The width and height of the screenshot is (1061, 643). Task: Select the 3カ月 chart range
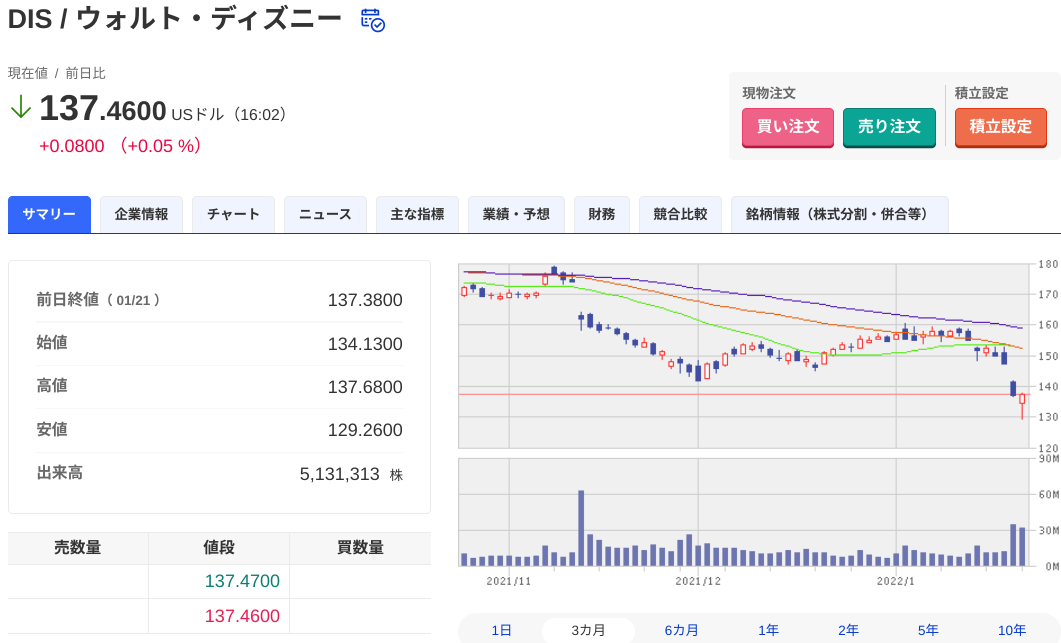click(588, 630)
